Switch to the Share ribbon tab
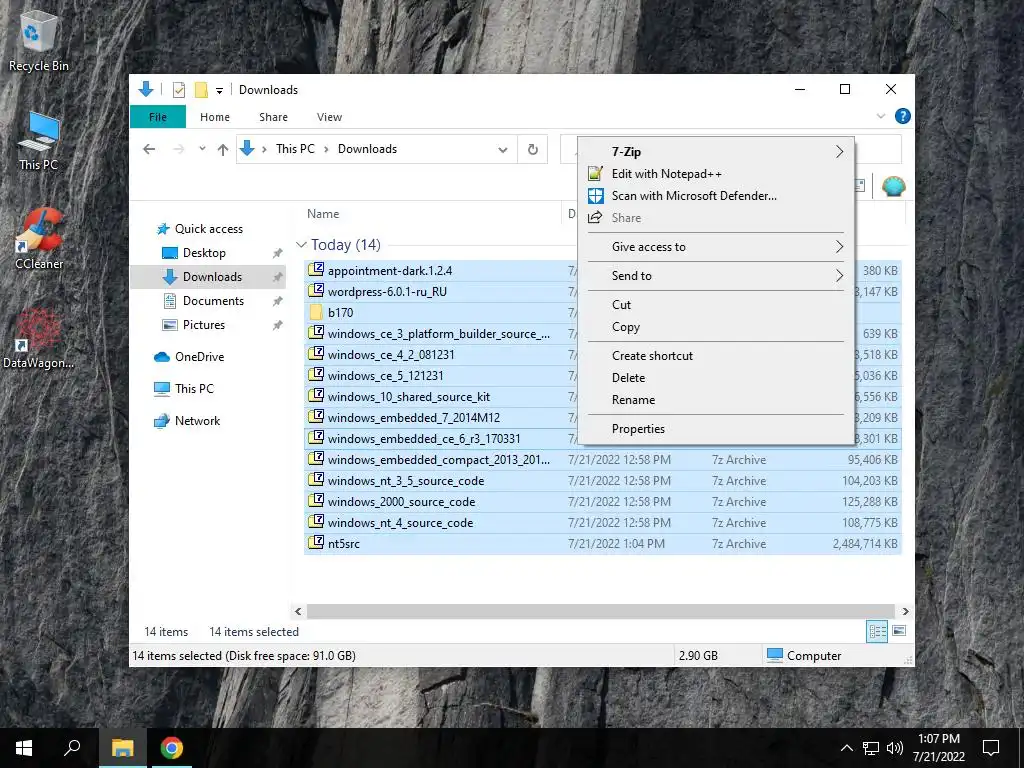This screenshot has width=1024, height=768. click(x=273, y=117)
